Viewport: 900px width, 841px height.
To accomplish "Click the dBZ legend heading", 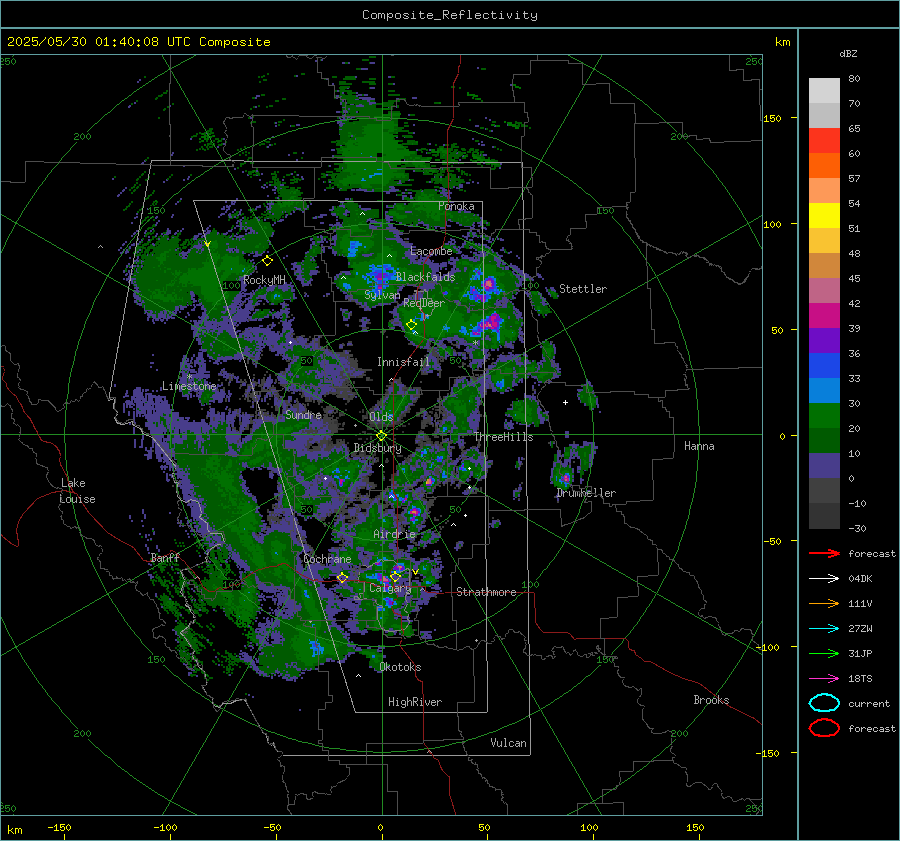I will pyautogui.click(x=848, y=54).
